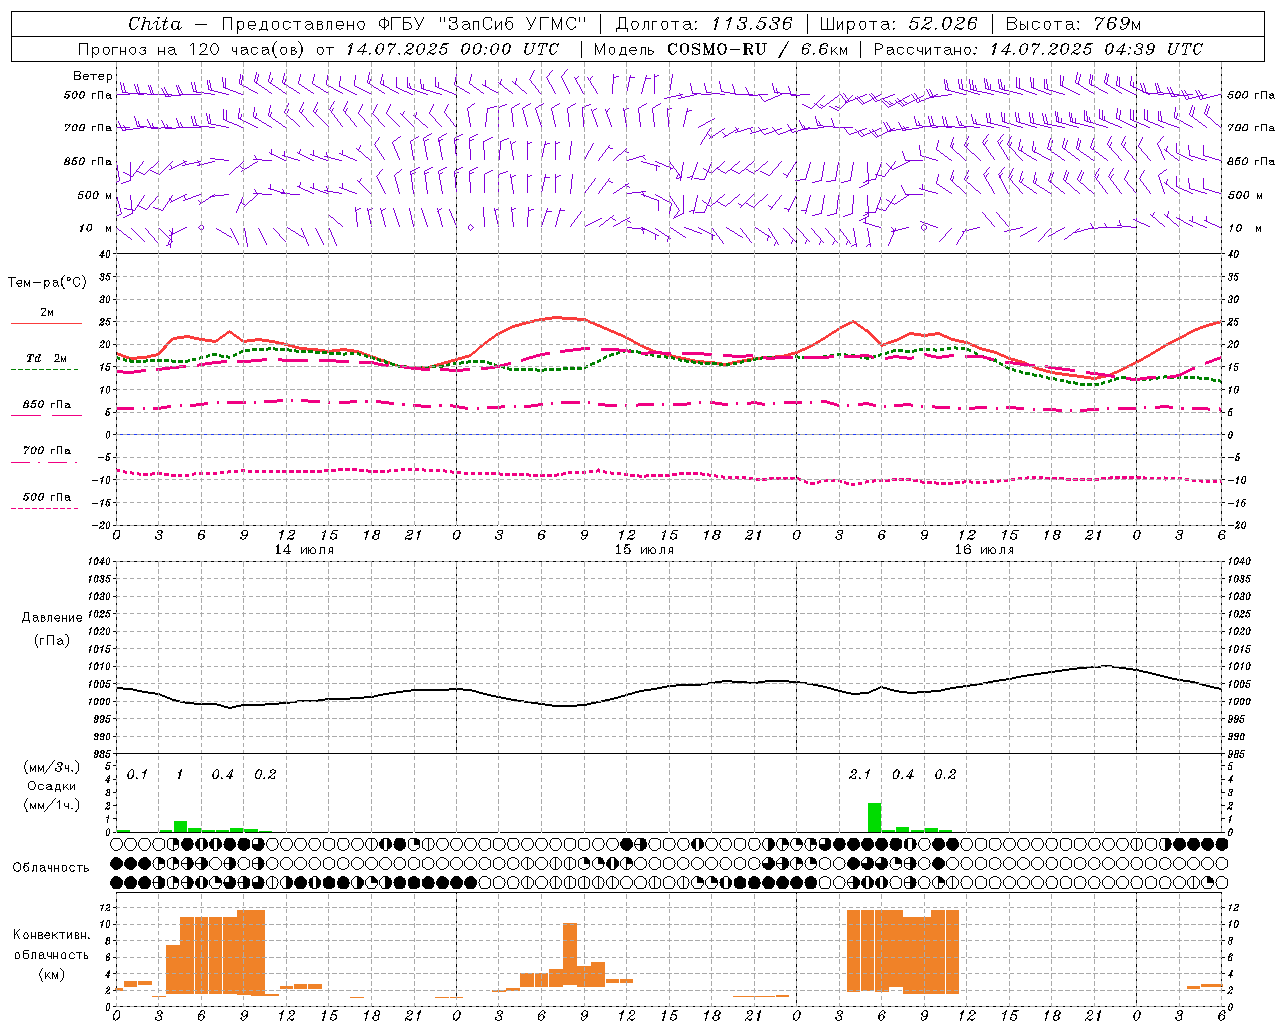Click the green dotted "Td 2м" legend entry
This screenshot has width=1280, height=1024.
point(46,362)
